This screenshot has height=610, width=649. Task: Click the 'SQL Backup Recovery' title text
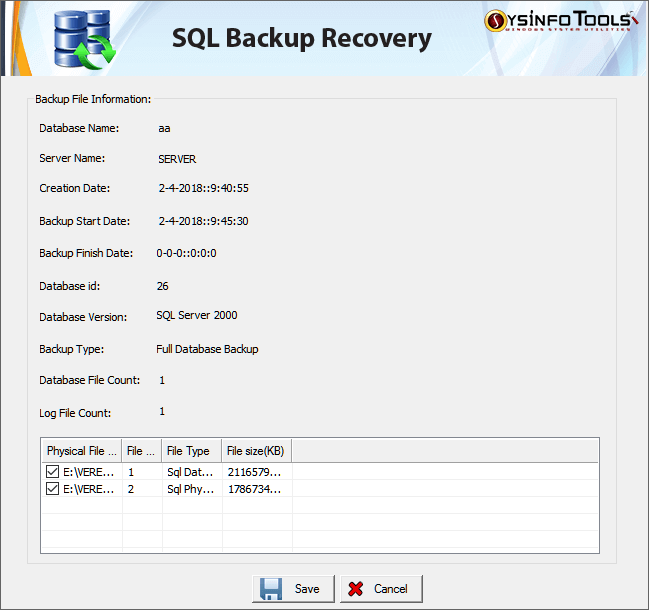click(302, 38)
